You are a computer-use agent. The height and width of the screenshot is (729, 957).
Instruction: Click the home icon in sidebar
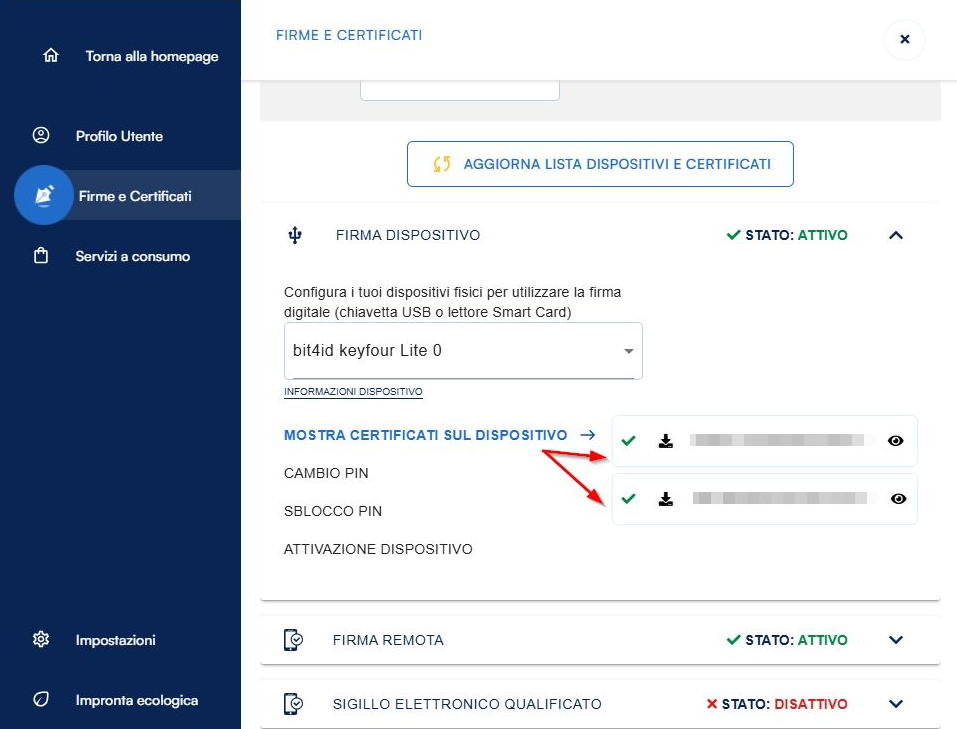coord(51,56)
